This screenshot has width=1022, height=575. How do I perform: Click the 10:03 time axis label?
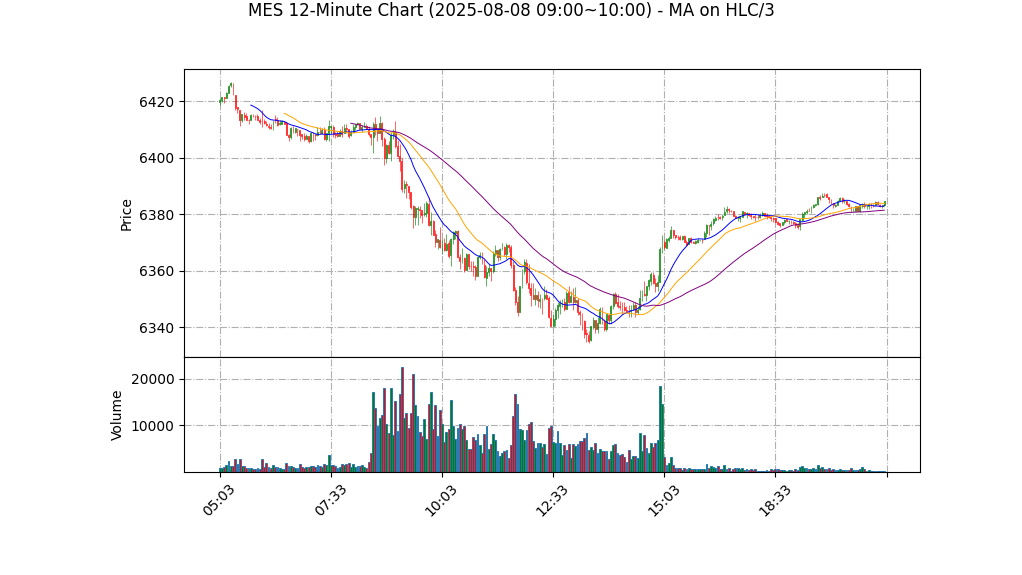coord(440,501)
